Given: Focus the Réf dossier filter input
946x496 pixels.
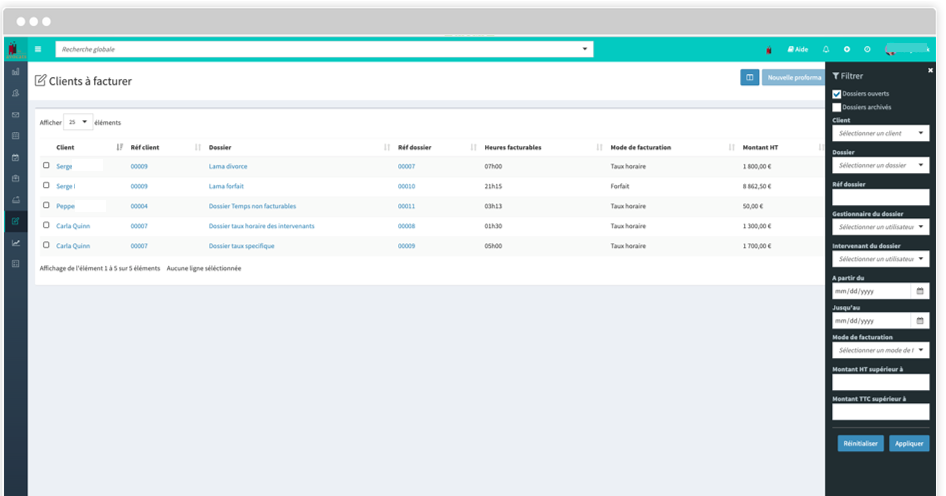Looking at the screenshot, I should coord(880,197).
